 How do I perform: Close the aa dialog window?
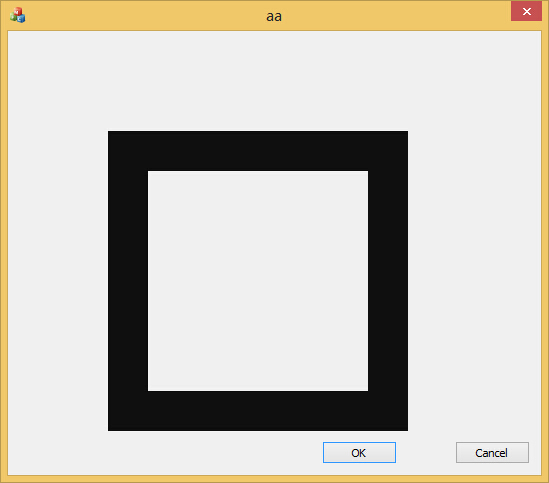click(x=526, y=12)
